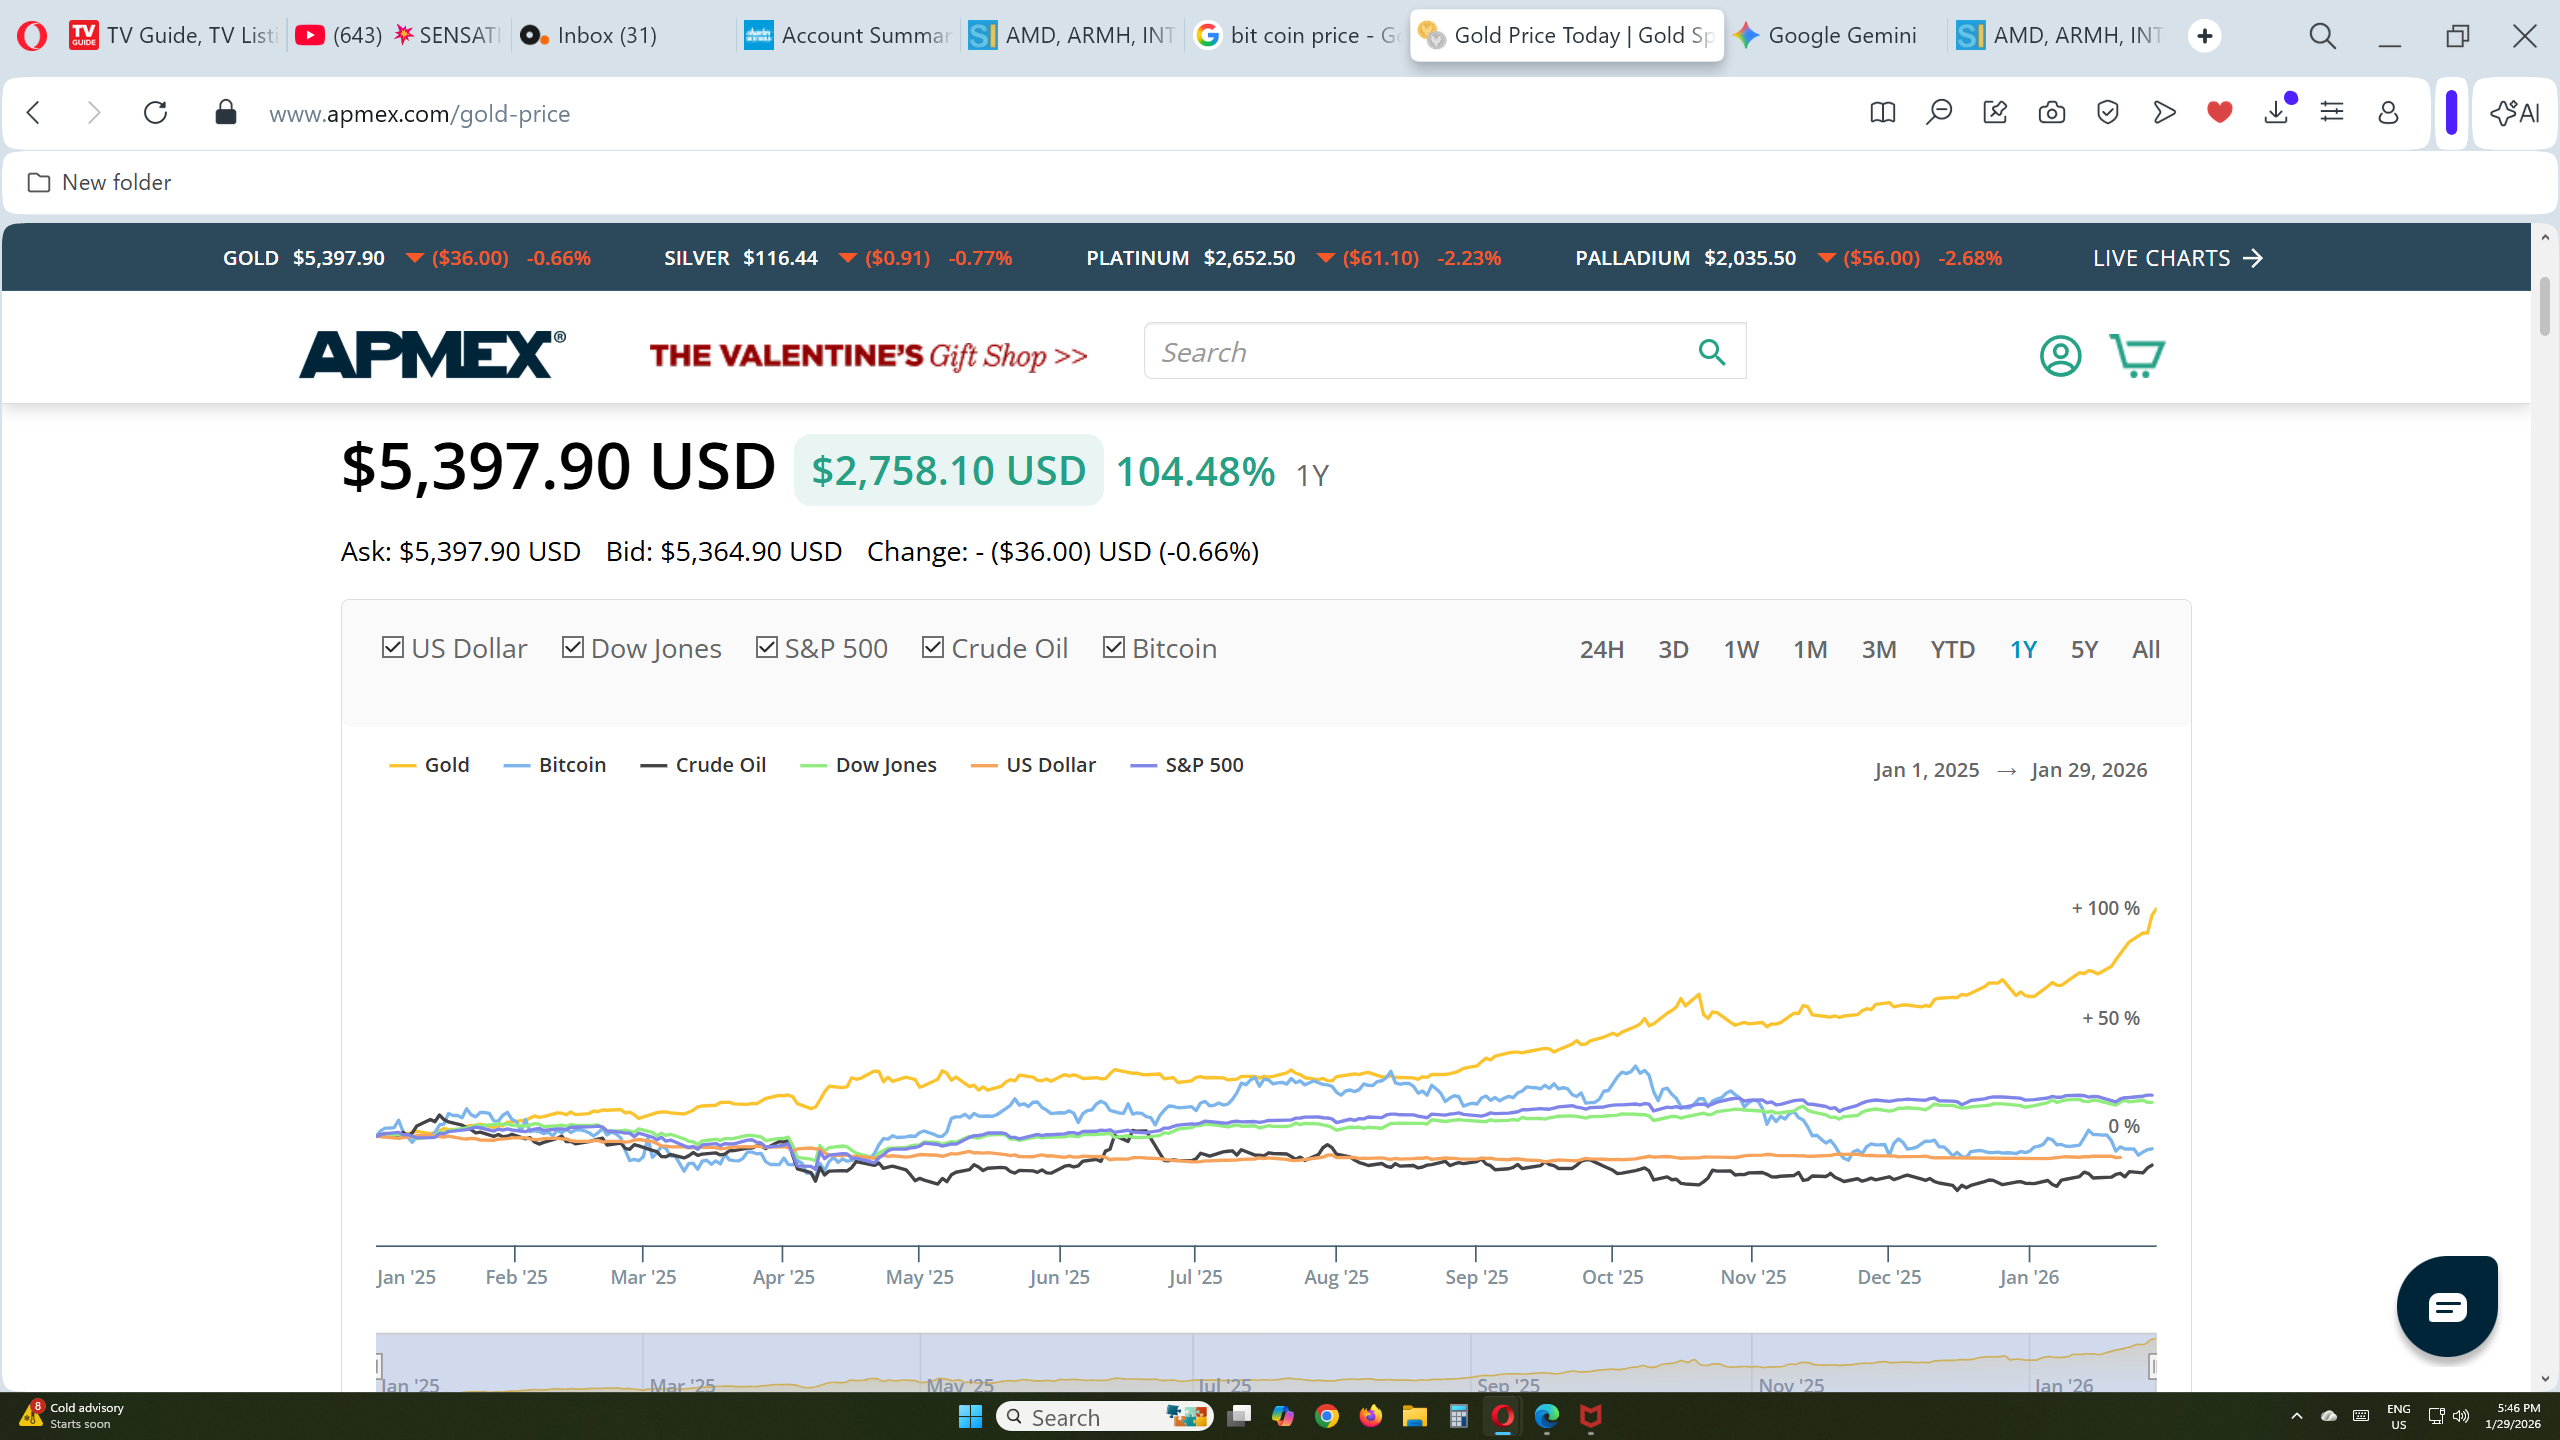Image resolution: width=2560 pixels, height=1440 pixels.
Task: Open the chat bubble widget
Action: coord(2446,1306)
